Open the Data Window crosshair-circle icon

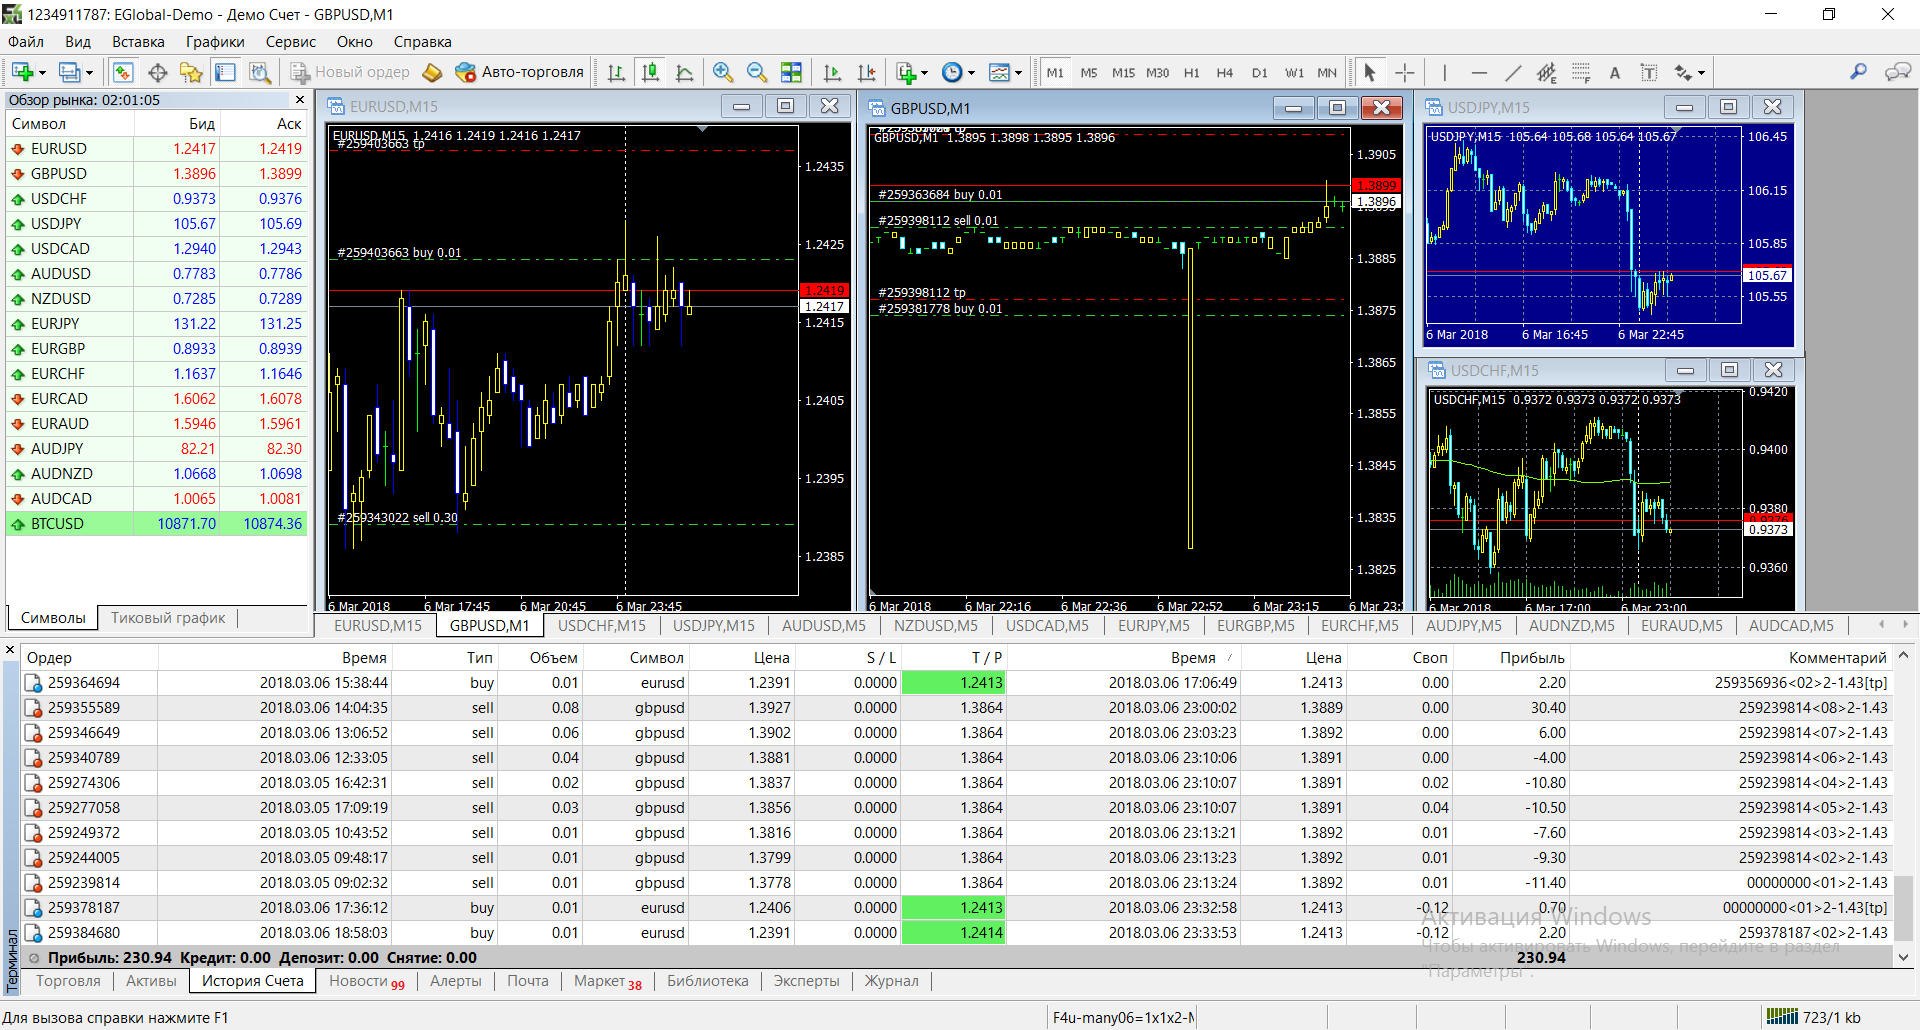[x=157, y=72]
